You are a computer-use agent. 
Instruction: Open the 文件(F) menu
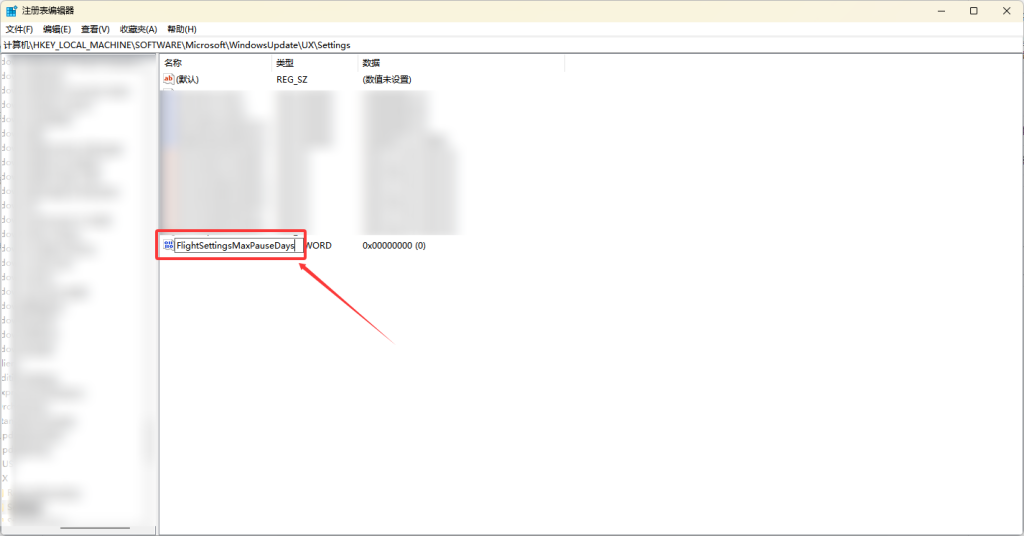coord(19,29)
